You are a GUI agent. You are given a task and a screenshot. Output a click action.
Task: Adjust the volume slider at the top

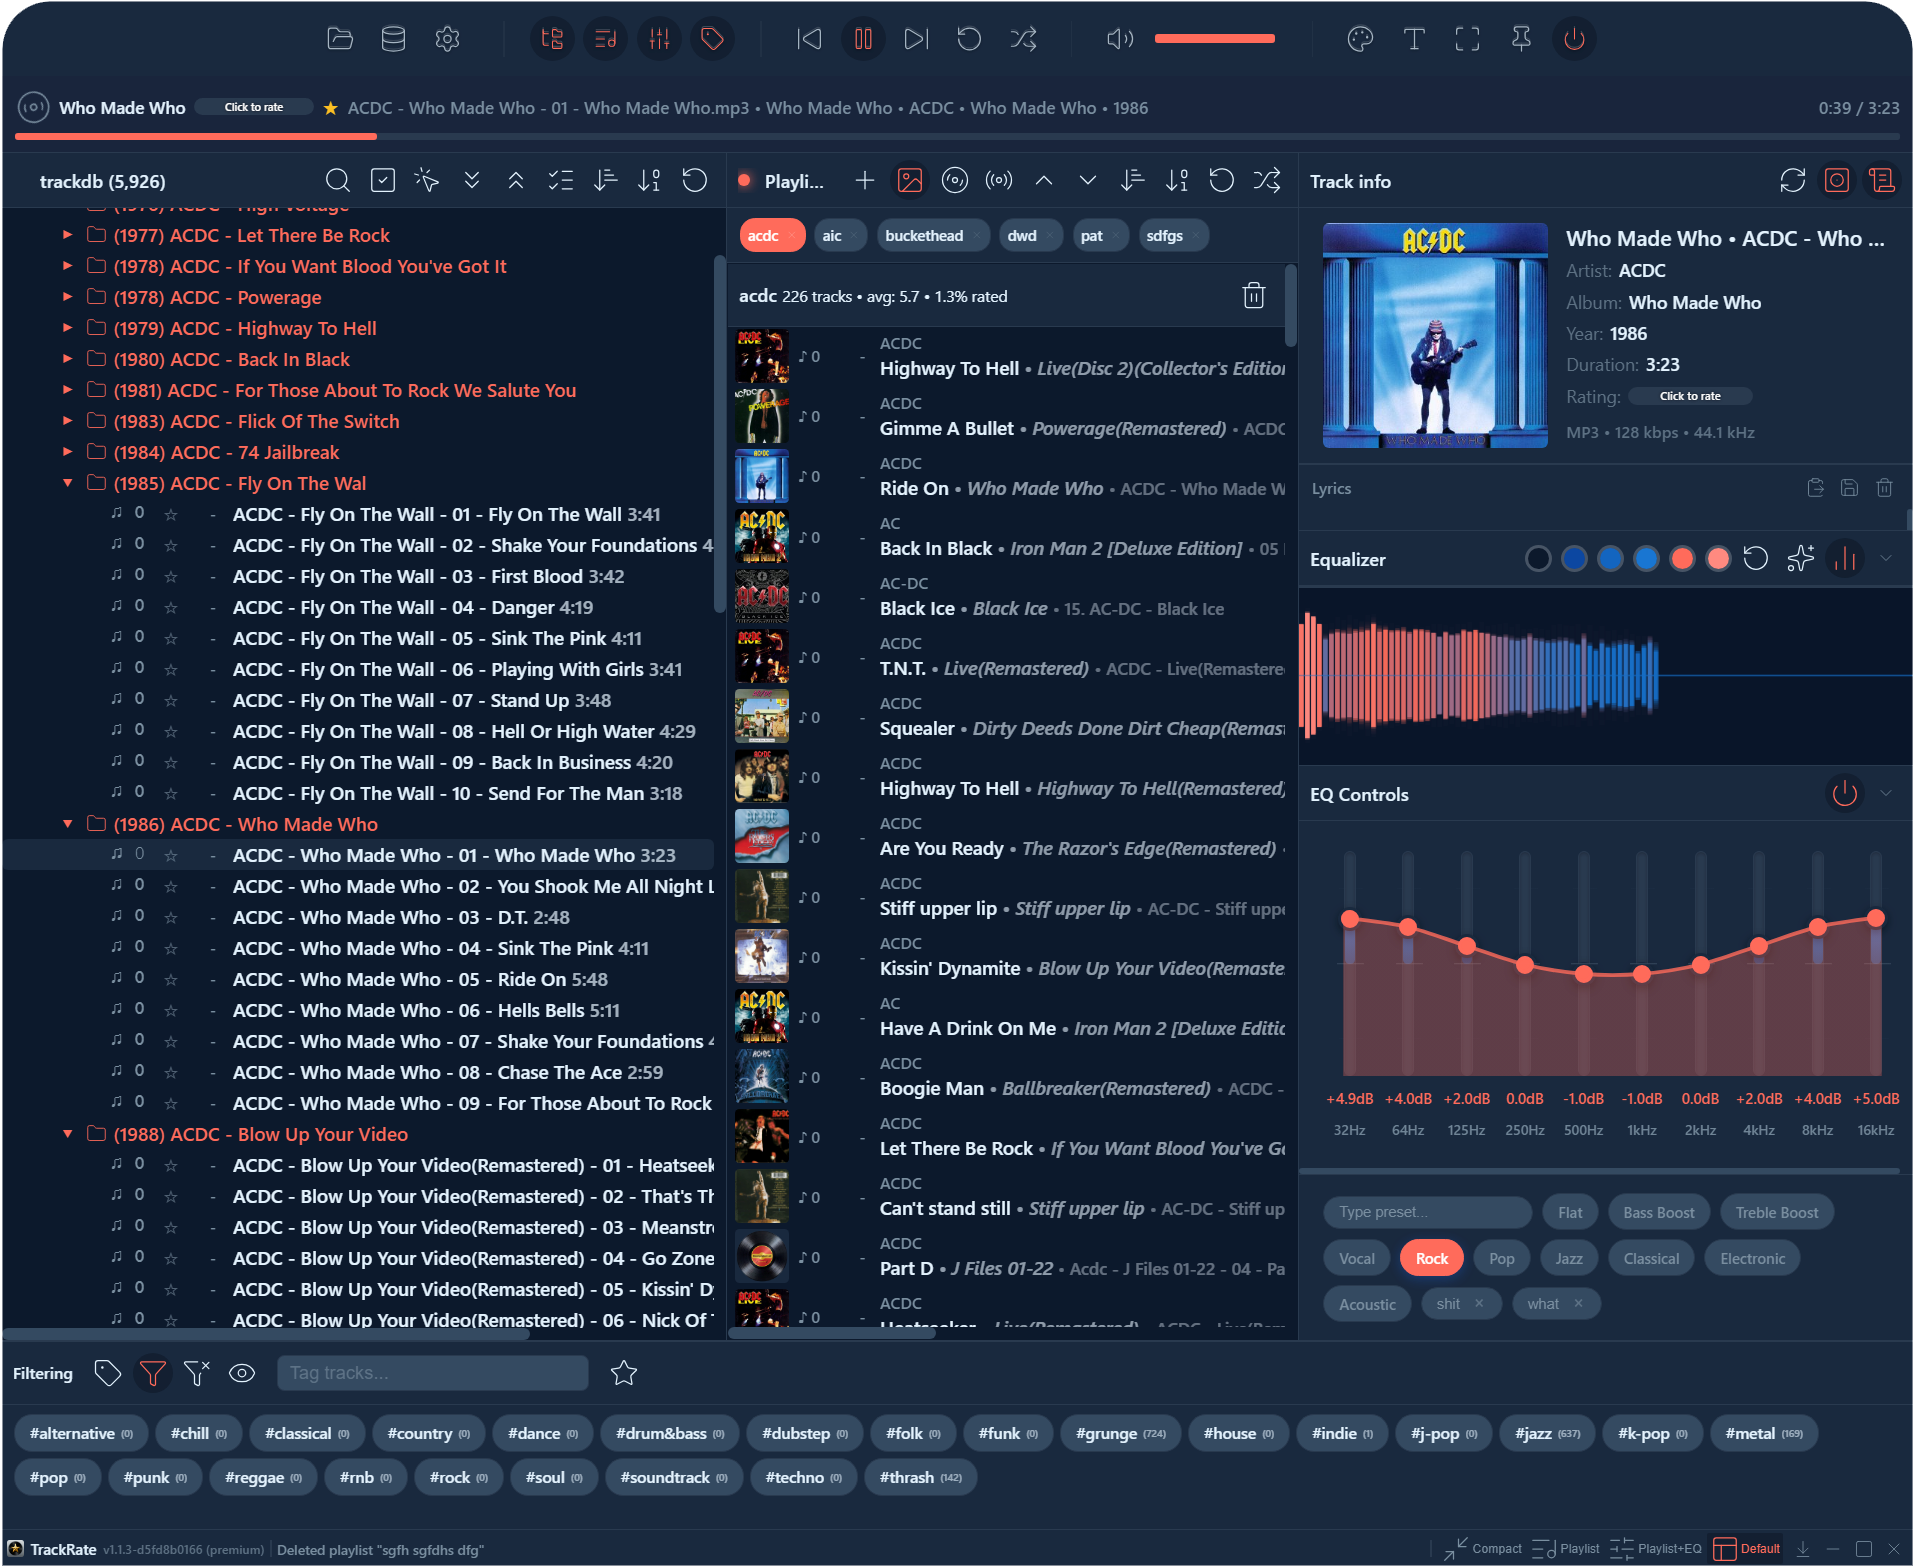click(x=1215, y=38)
